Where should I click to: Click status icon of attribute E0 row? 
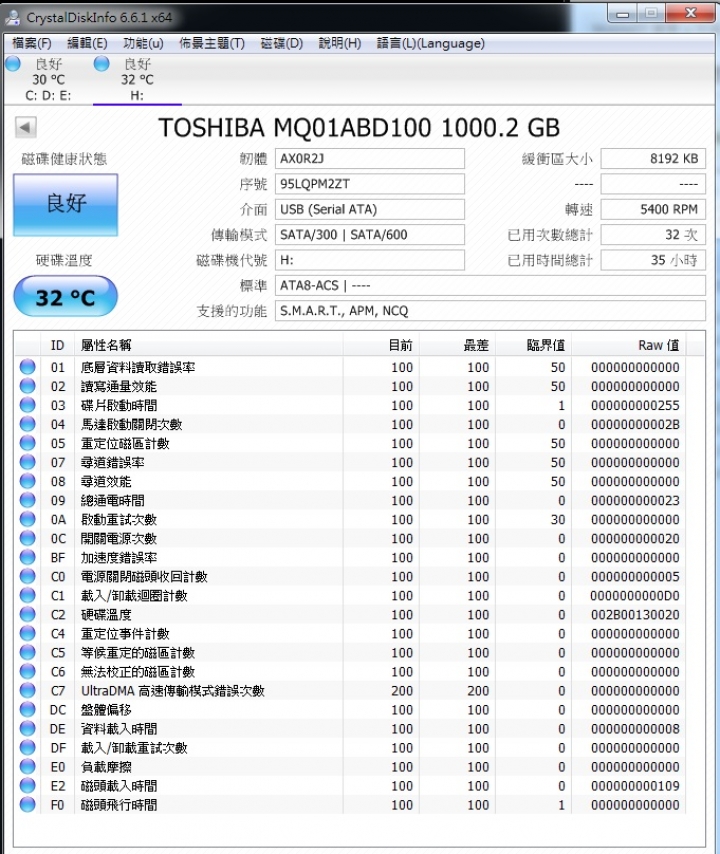[x=27, y=767]
